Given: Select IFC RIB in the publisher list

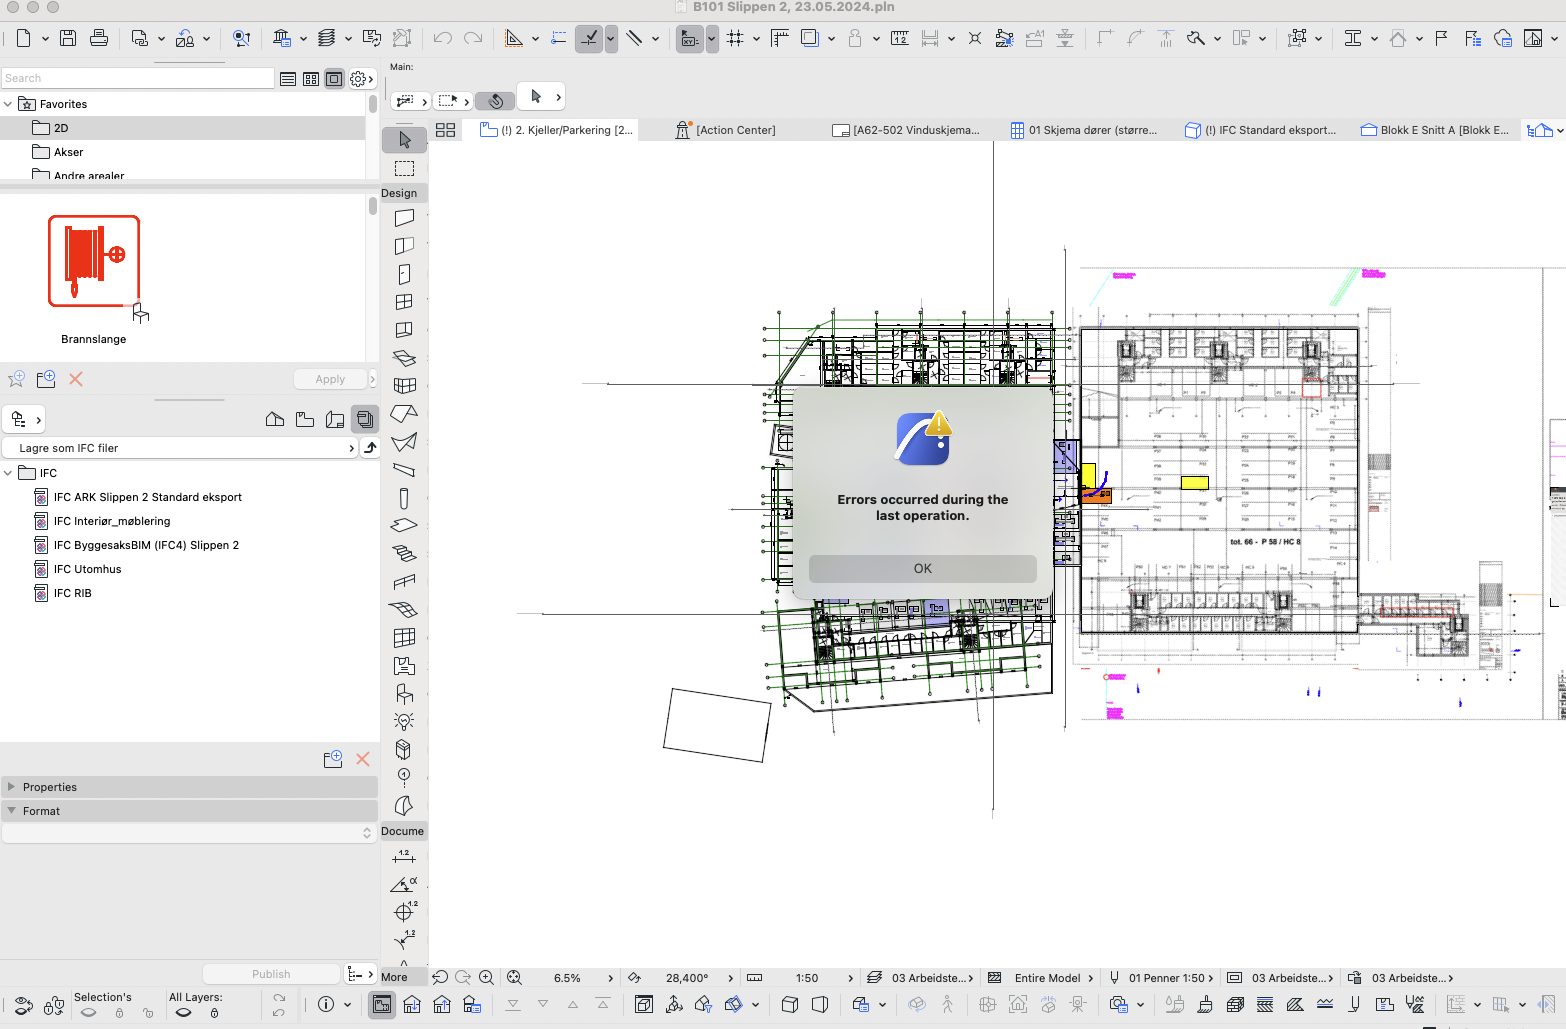Looking at the screenshot, I should 72,593.
